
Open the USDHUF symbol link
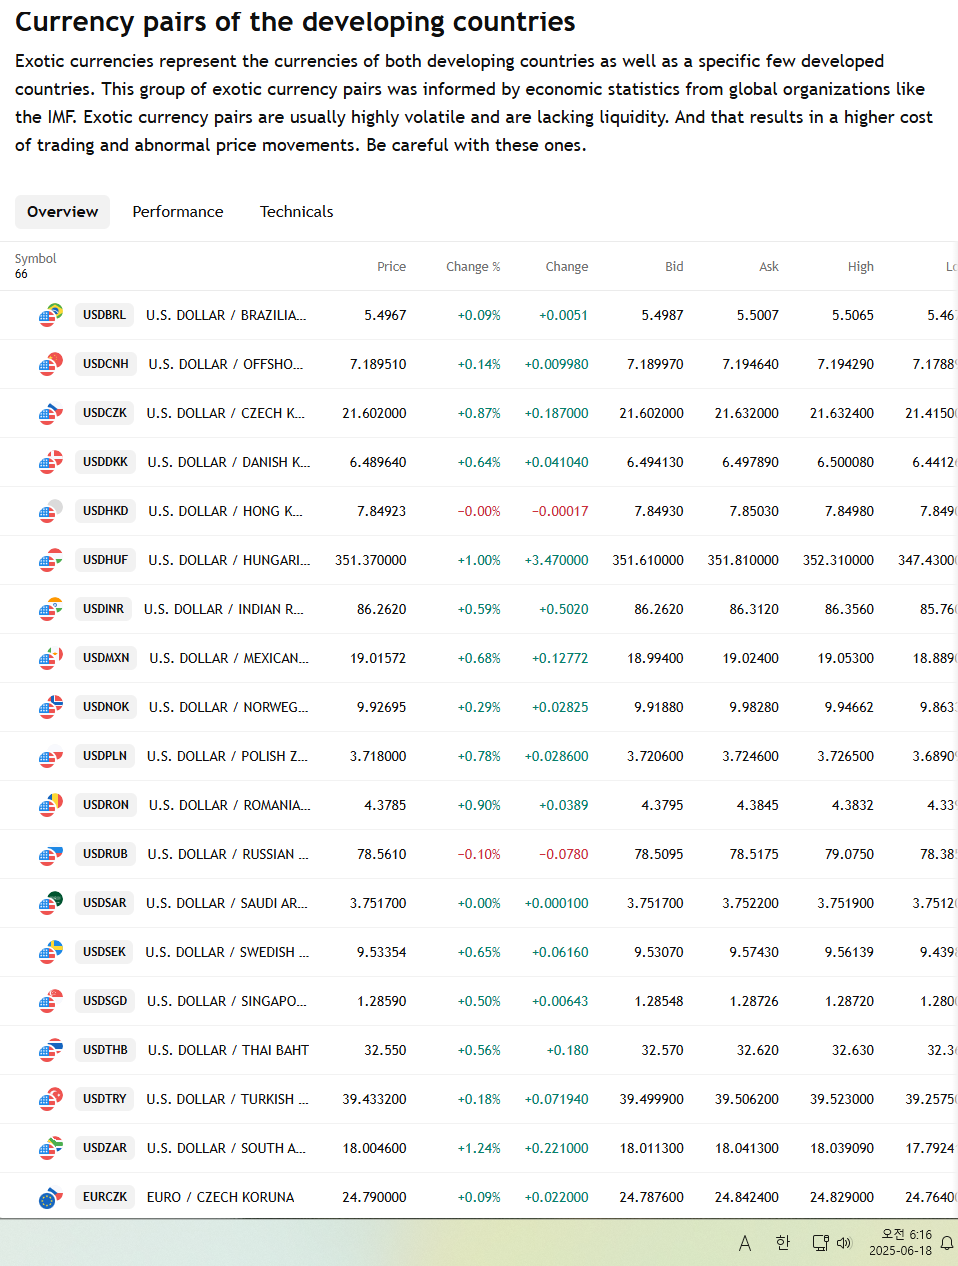pos(106,560)
